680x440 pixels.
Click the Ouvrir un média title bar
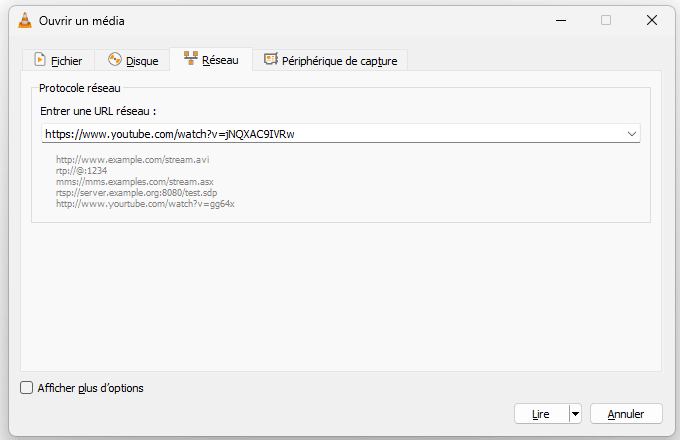tap(300, 20)
